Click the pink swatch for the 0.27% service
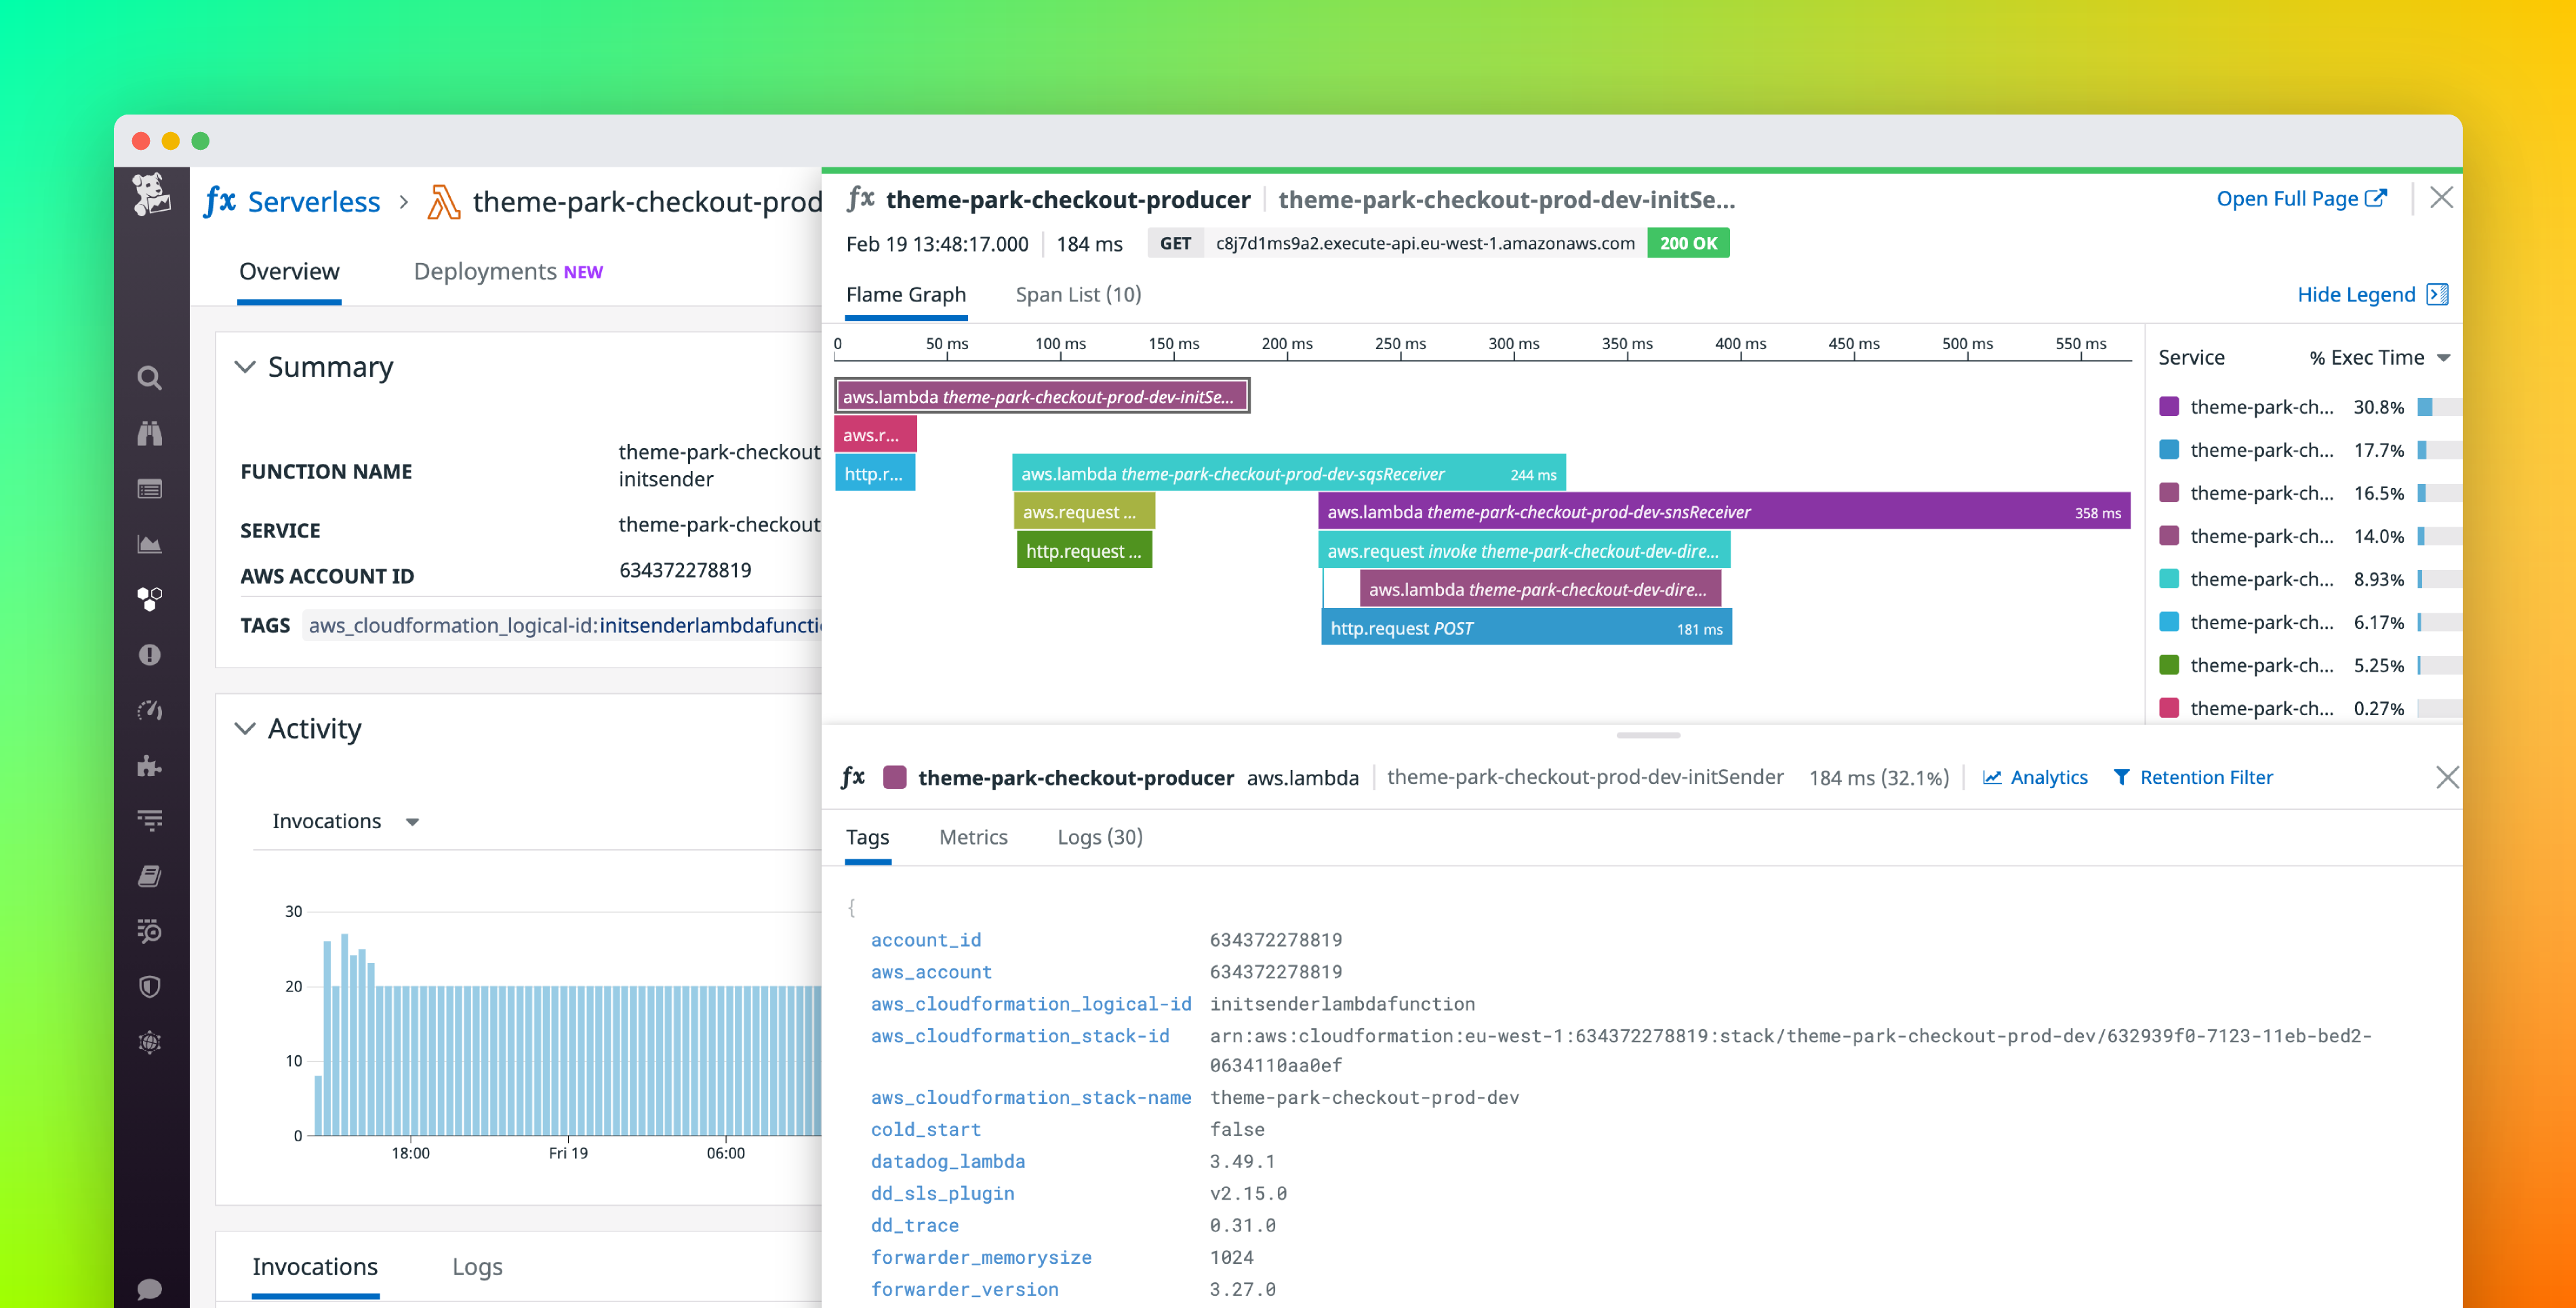Viewport: 2576px width, 1308px height. [2169, 707]
